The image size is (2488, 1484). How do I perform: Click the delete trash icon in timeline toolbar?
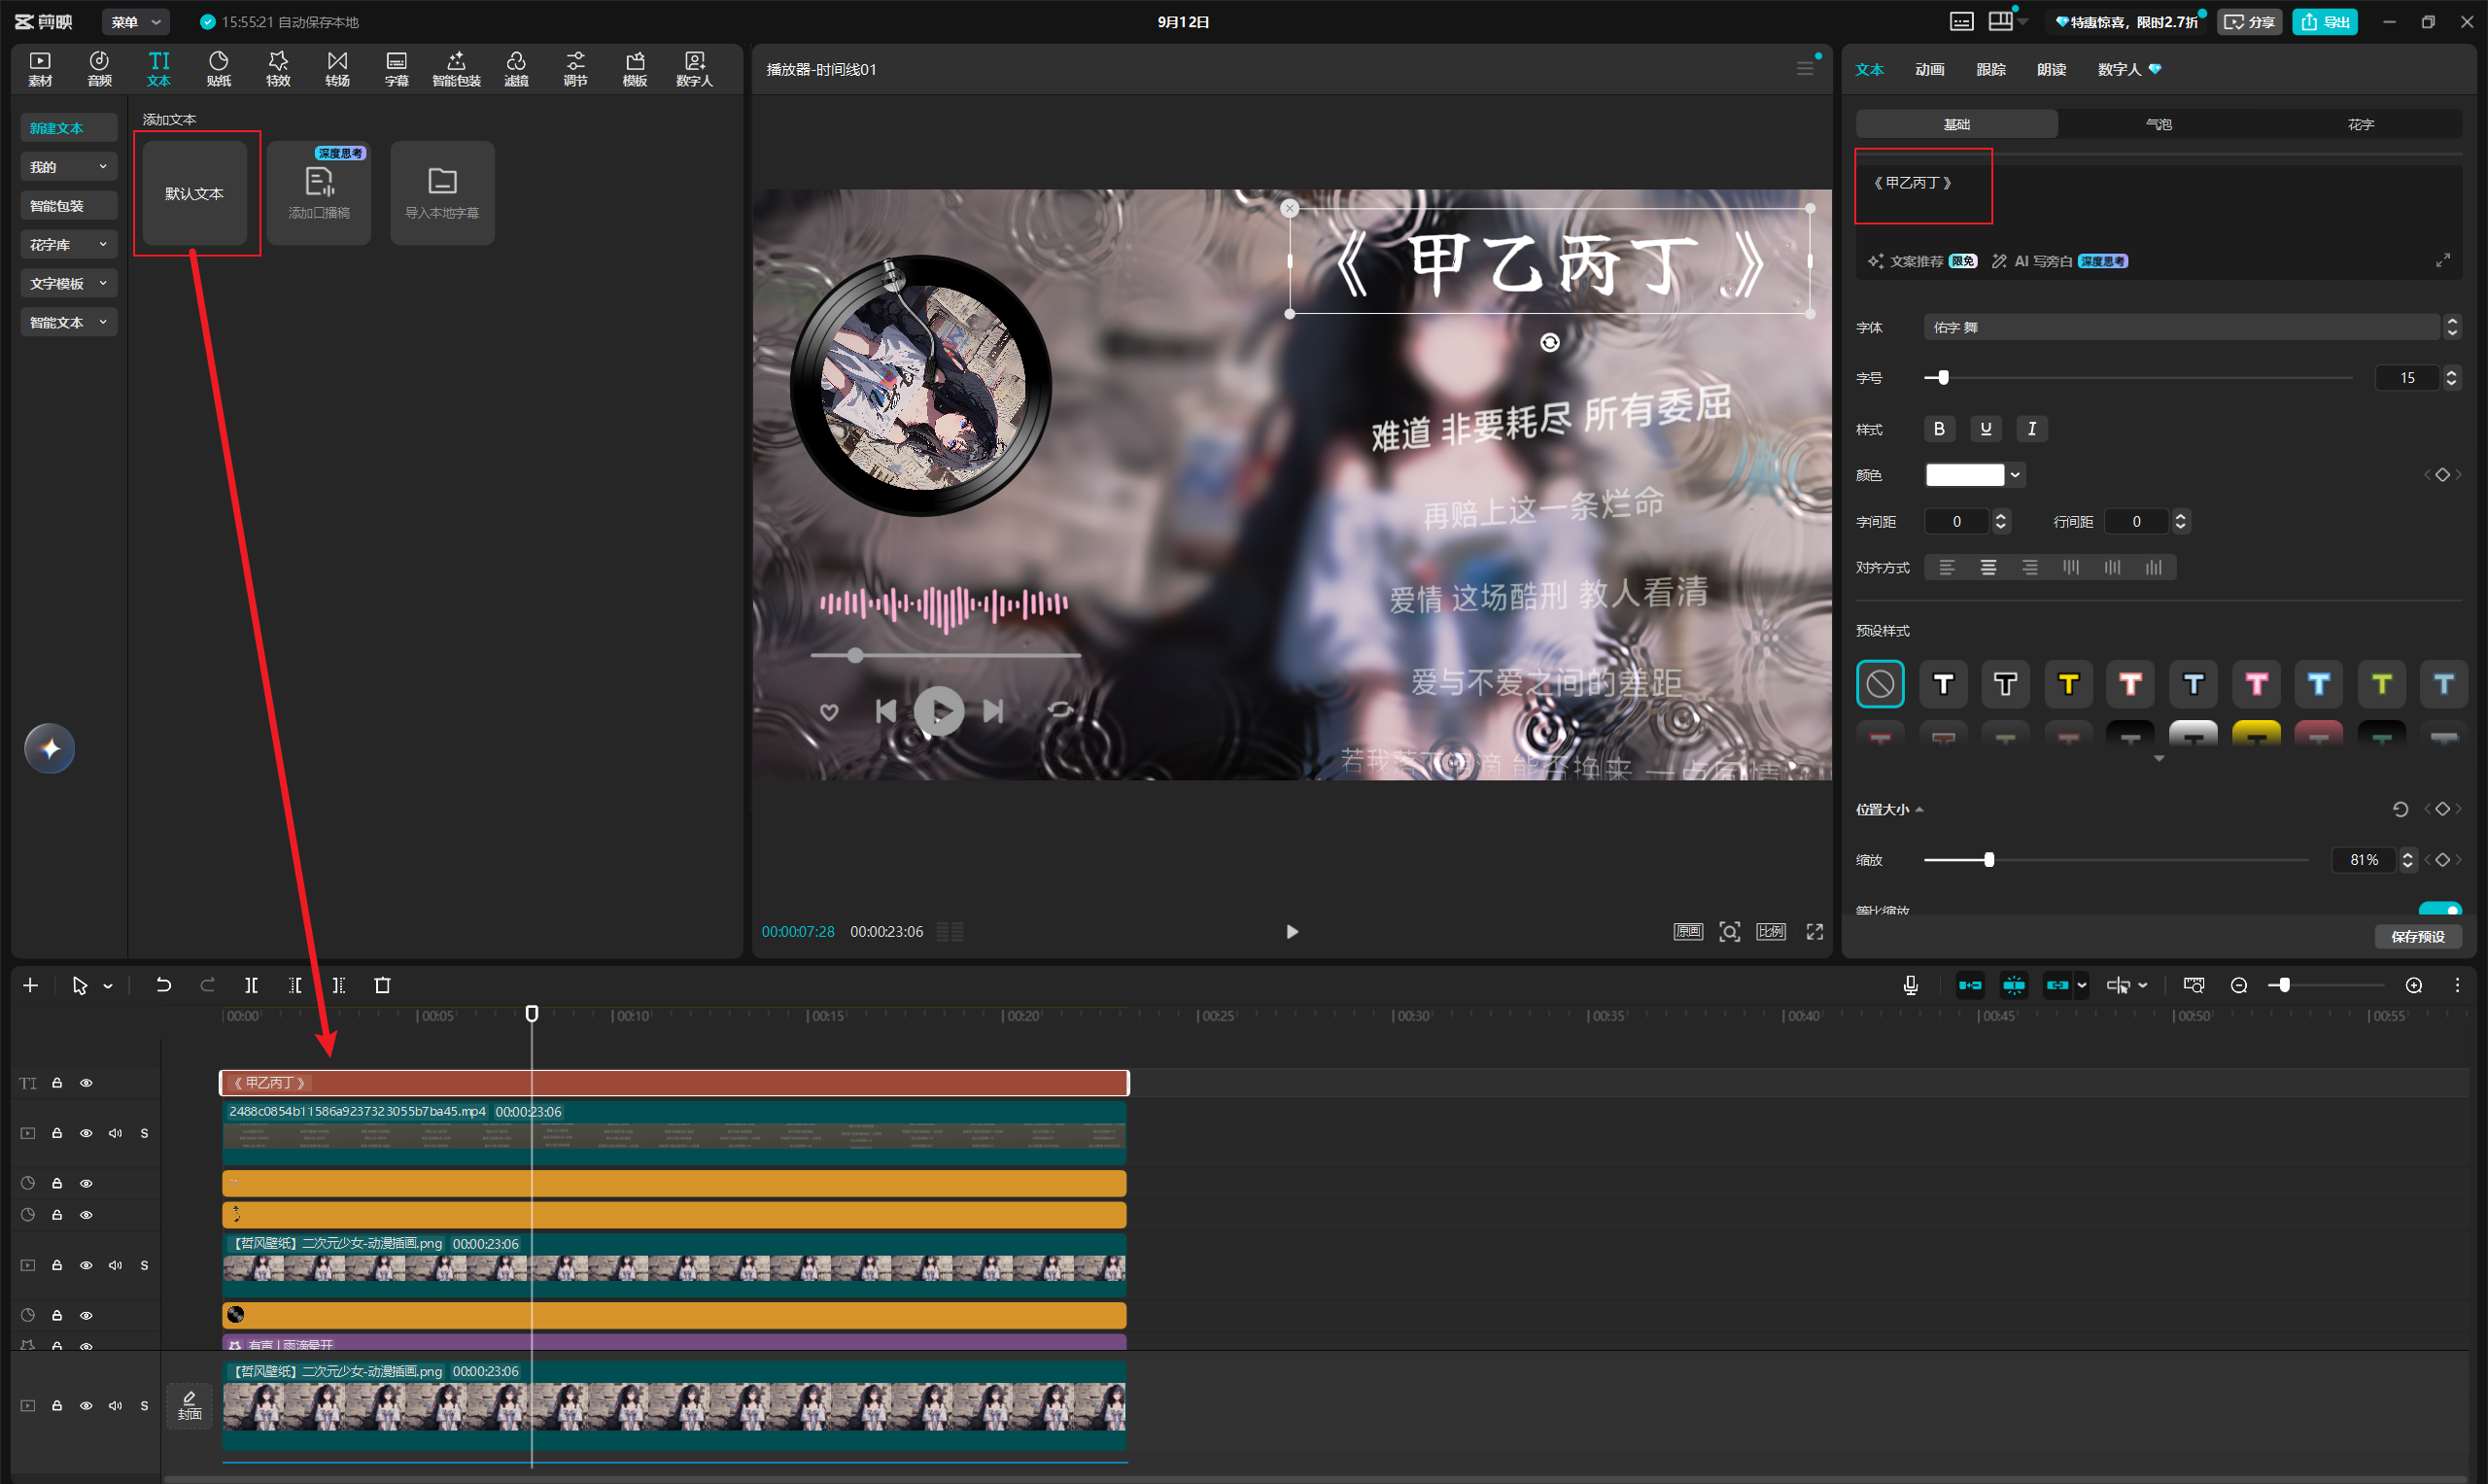[x=382, y=985]
